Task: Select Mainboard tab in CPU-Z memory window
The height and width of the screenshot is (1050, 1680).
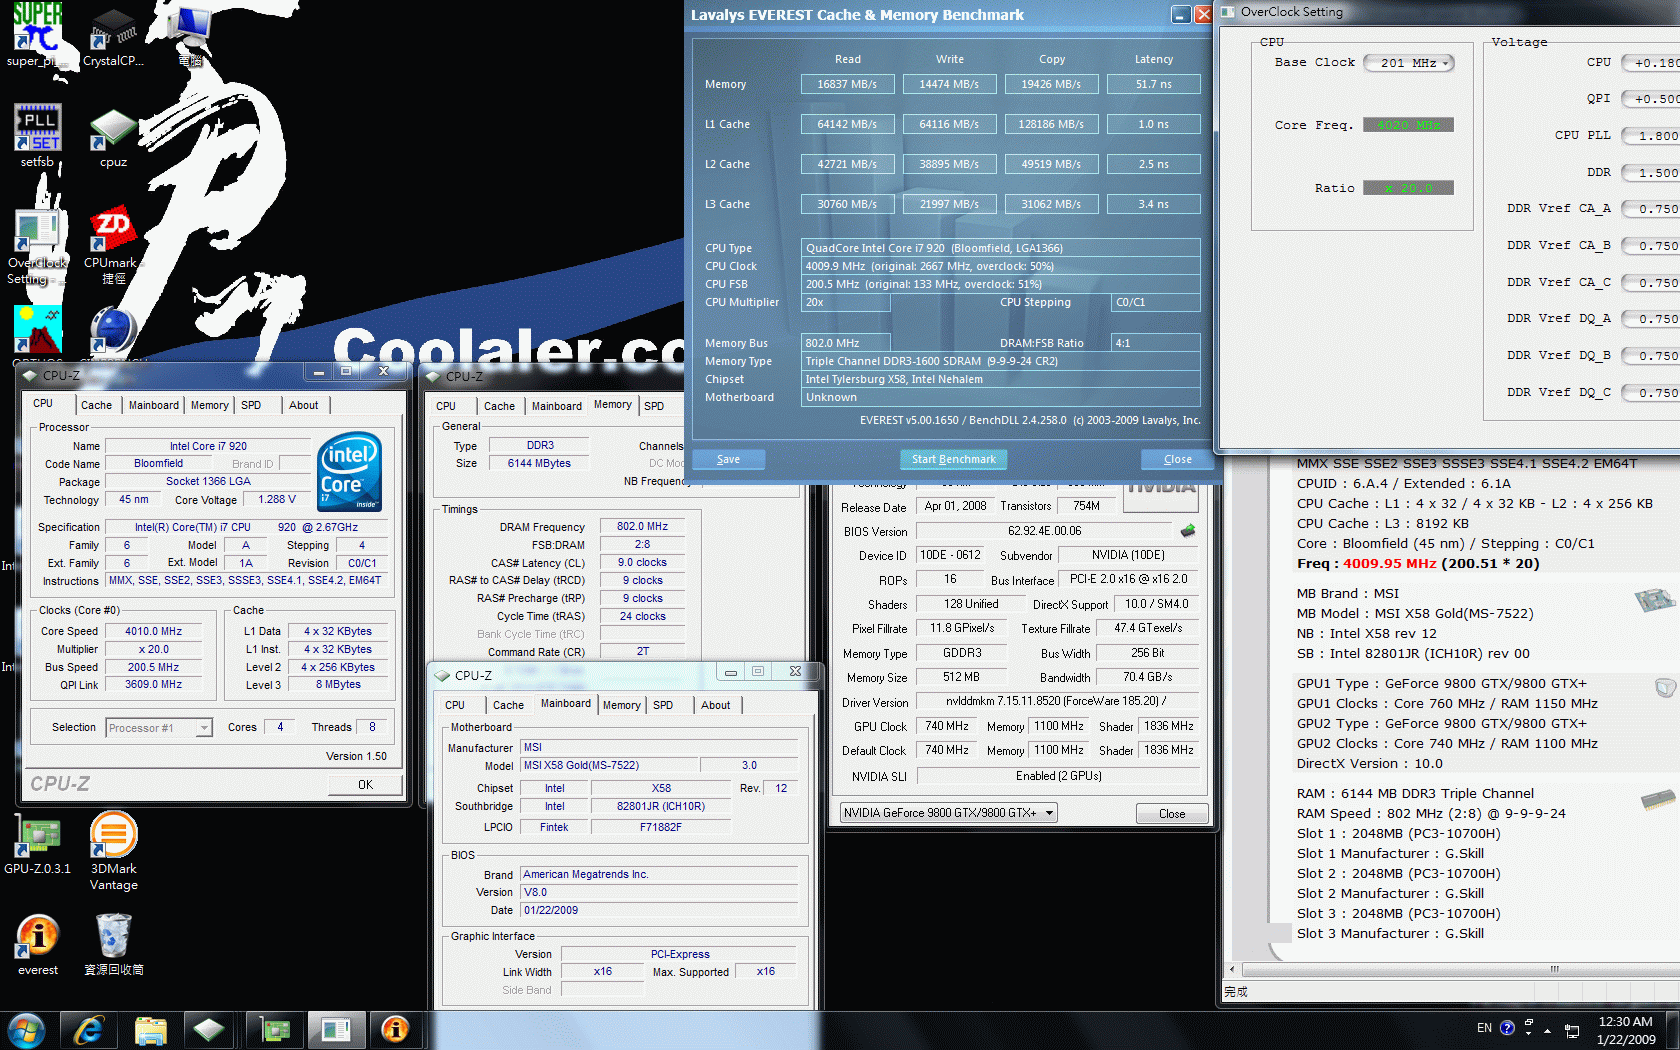Action: (556, 406)
